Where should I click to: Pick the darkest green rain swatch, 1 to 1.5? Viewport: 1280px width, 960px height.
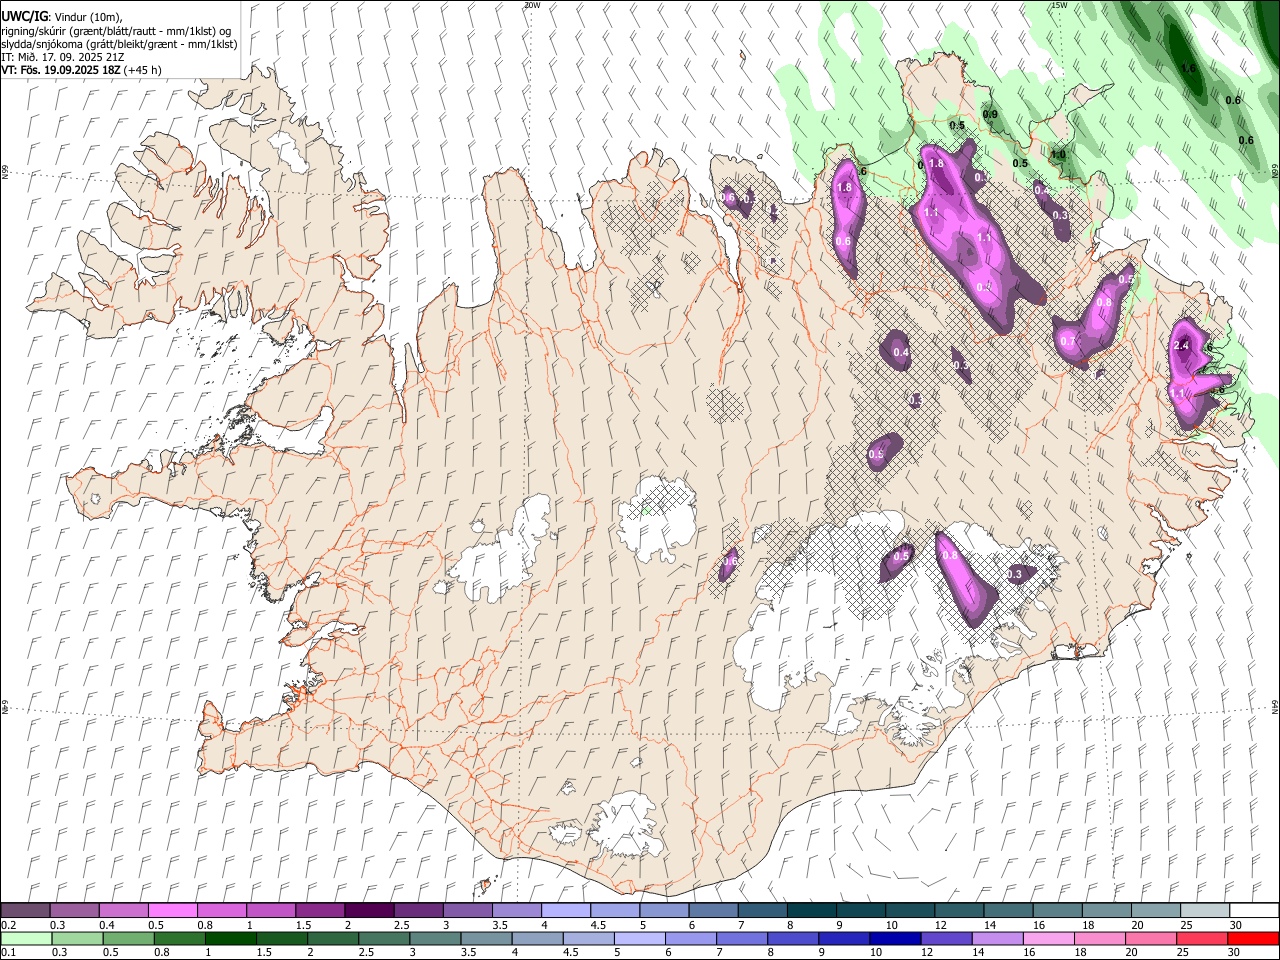[230, 939]
